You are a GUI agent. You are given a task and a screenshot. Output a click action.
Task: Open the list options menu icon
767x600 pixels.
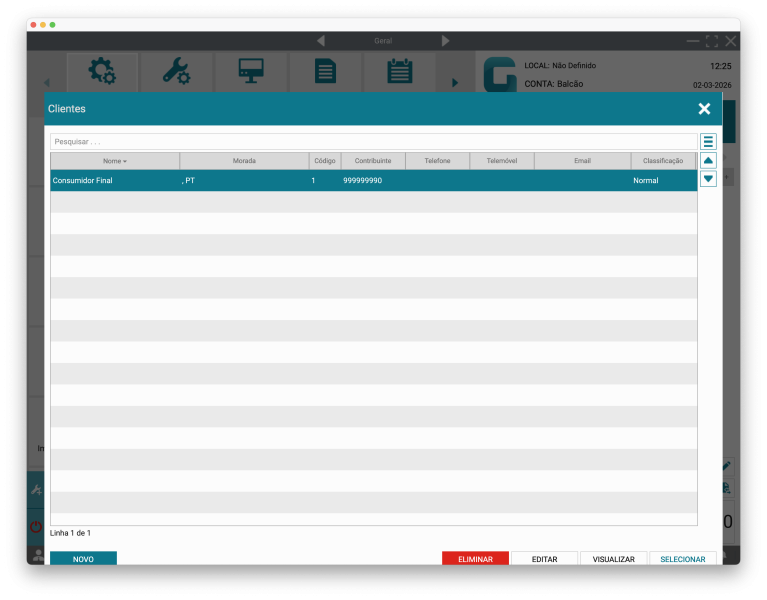tap(708, 142)
